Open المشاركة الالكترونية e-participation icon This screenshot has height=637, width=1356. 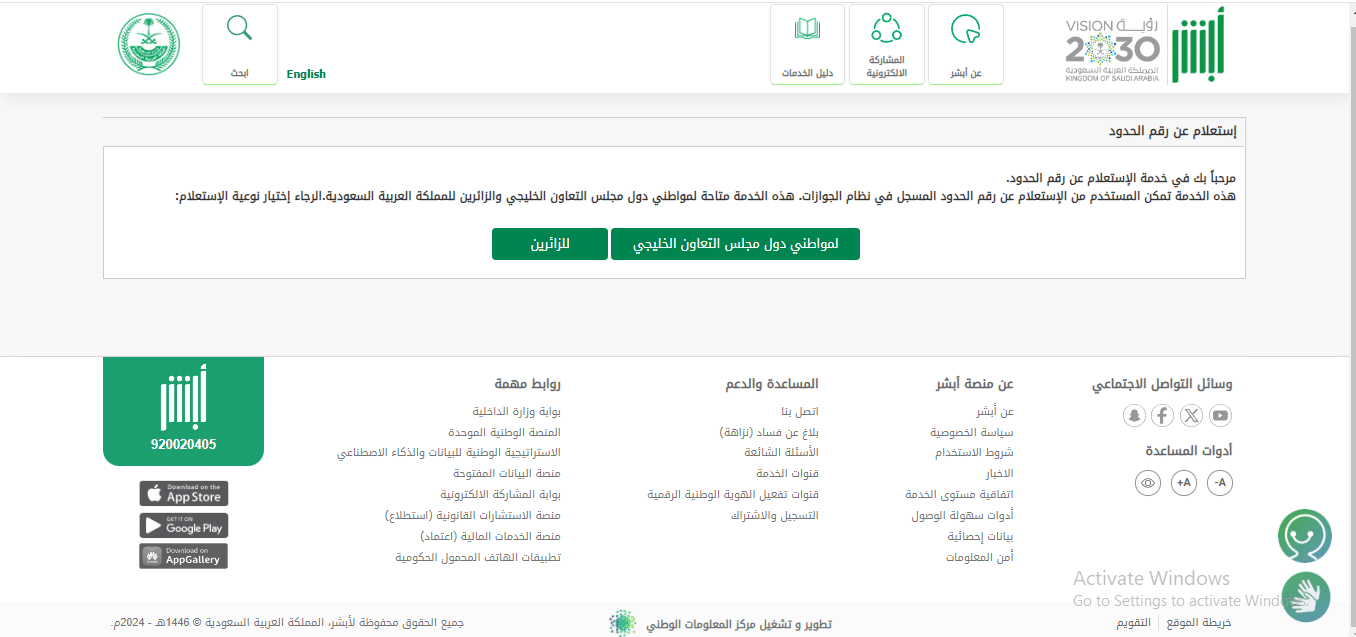click(887, 44)
